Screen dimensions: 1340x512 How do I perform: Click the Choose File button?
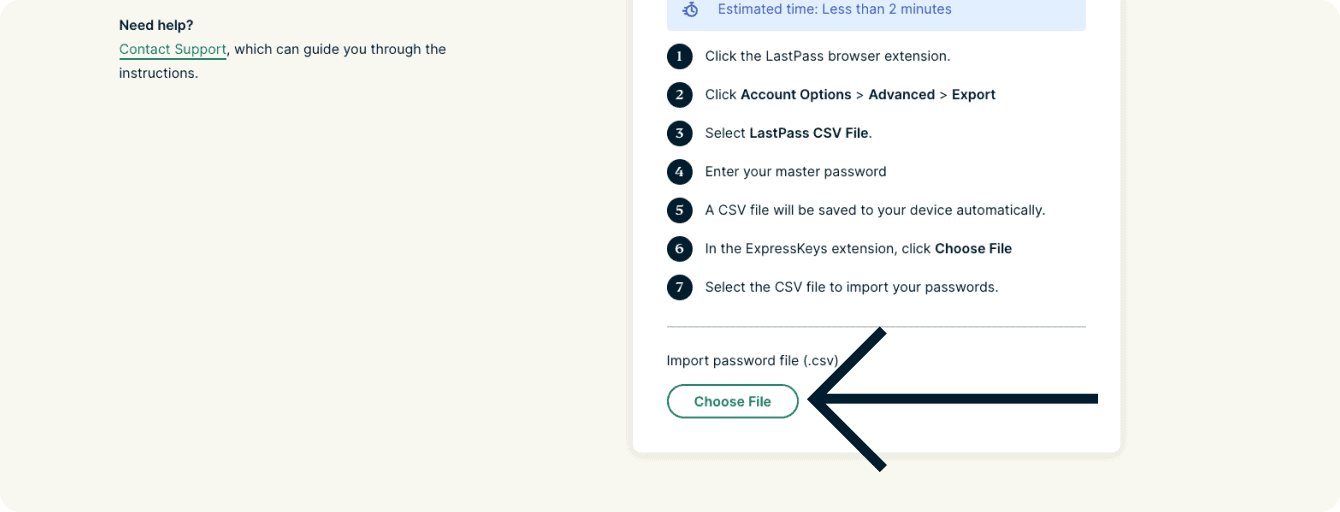click(732, 401)
